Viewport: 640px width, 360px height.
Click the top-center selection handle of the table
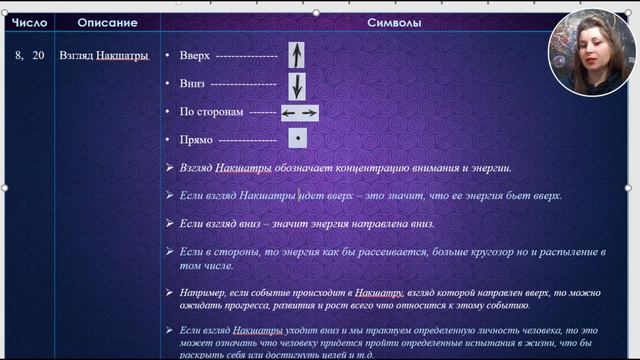[x=316, y=13]
